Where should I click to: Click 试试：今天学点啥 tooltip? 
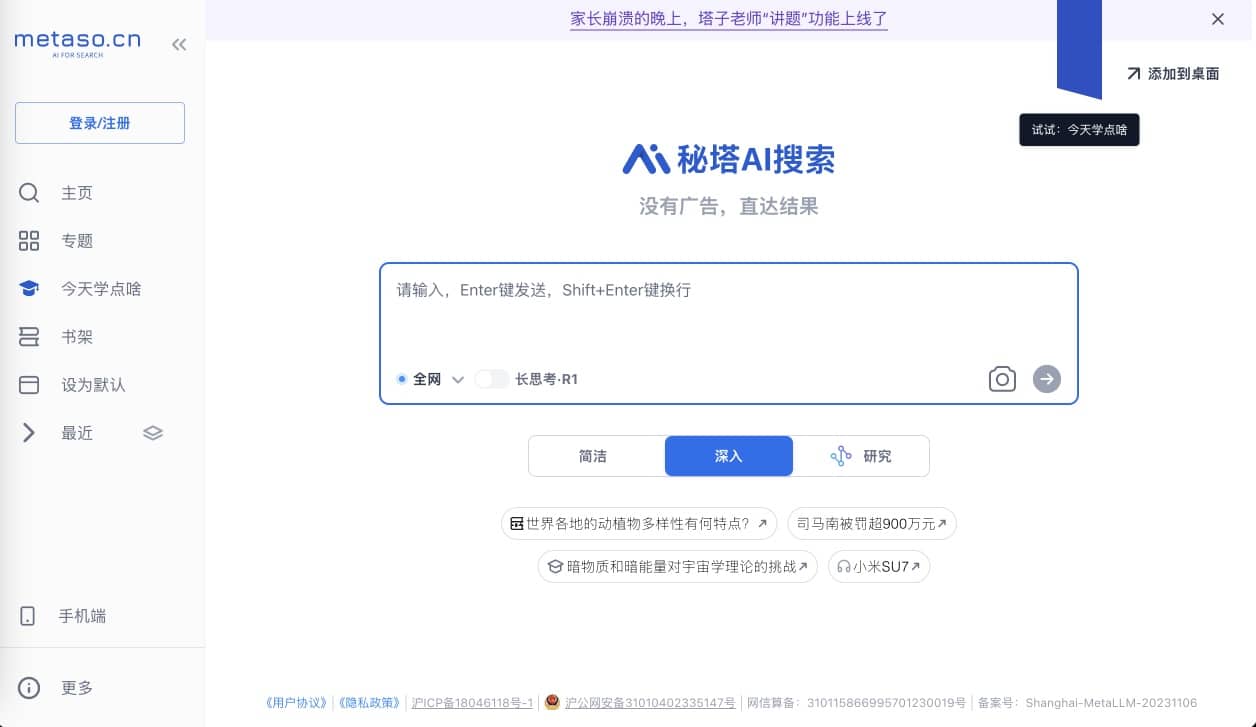coord(1079,130)
